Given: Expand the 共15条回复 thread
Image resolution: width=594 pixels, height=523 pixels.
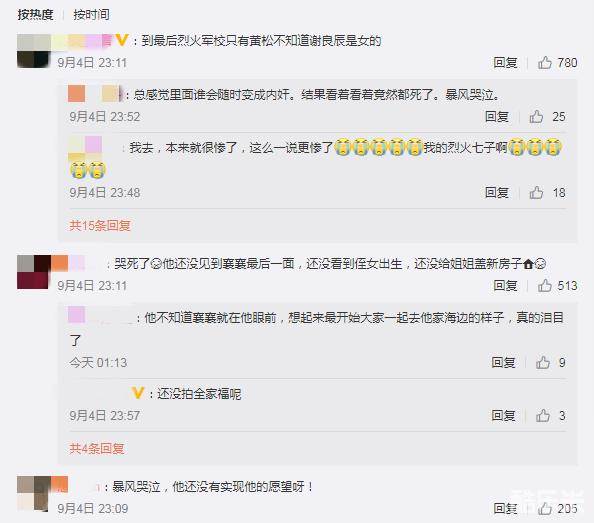Looking at the screenshot, I should pyautogui.click(x=100, y=226).
